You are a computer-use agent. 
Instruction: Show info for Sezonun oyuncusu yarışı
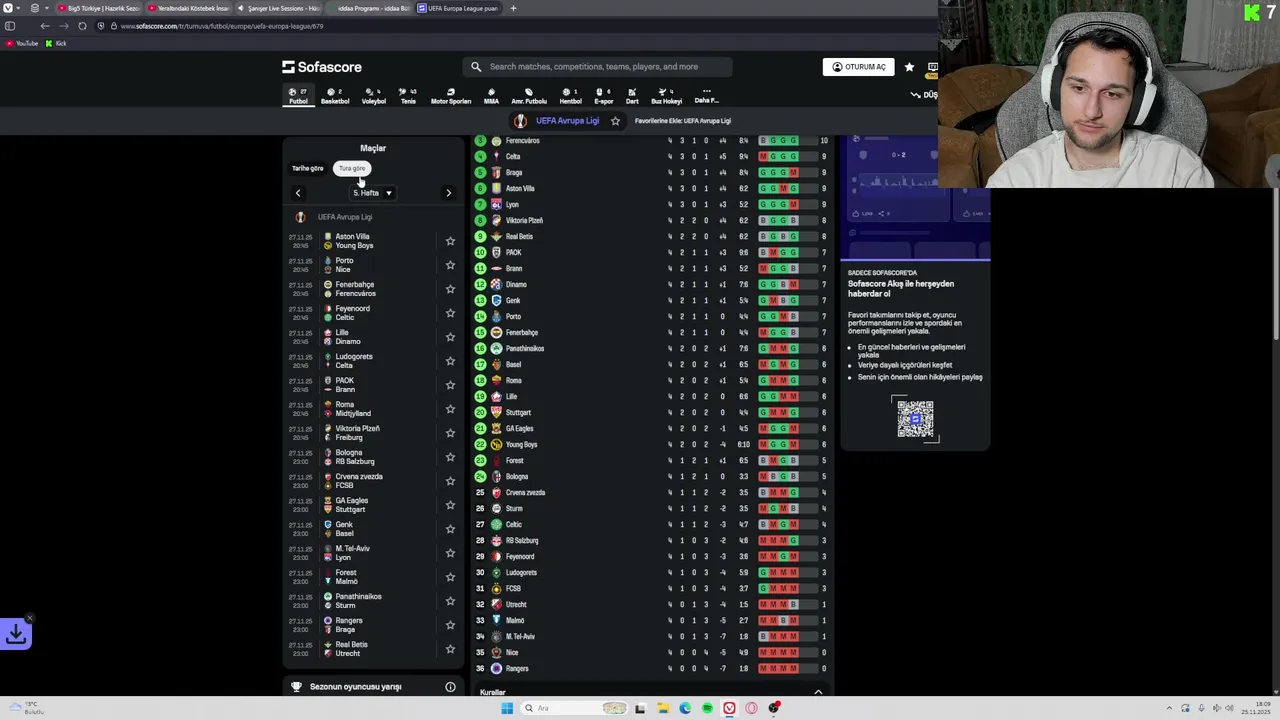pos(450,687)
